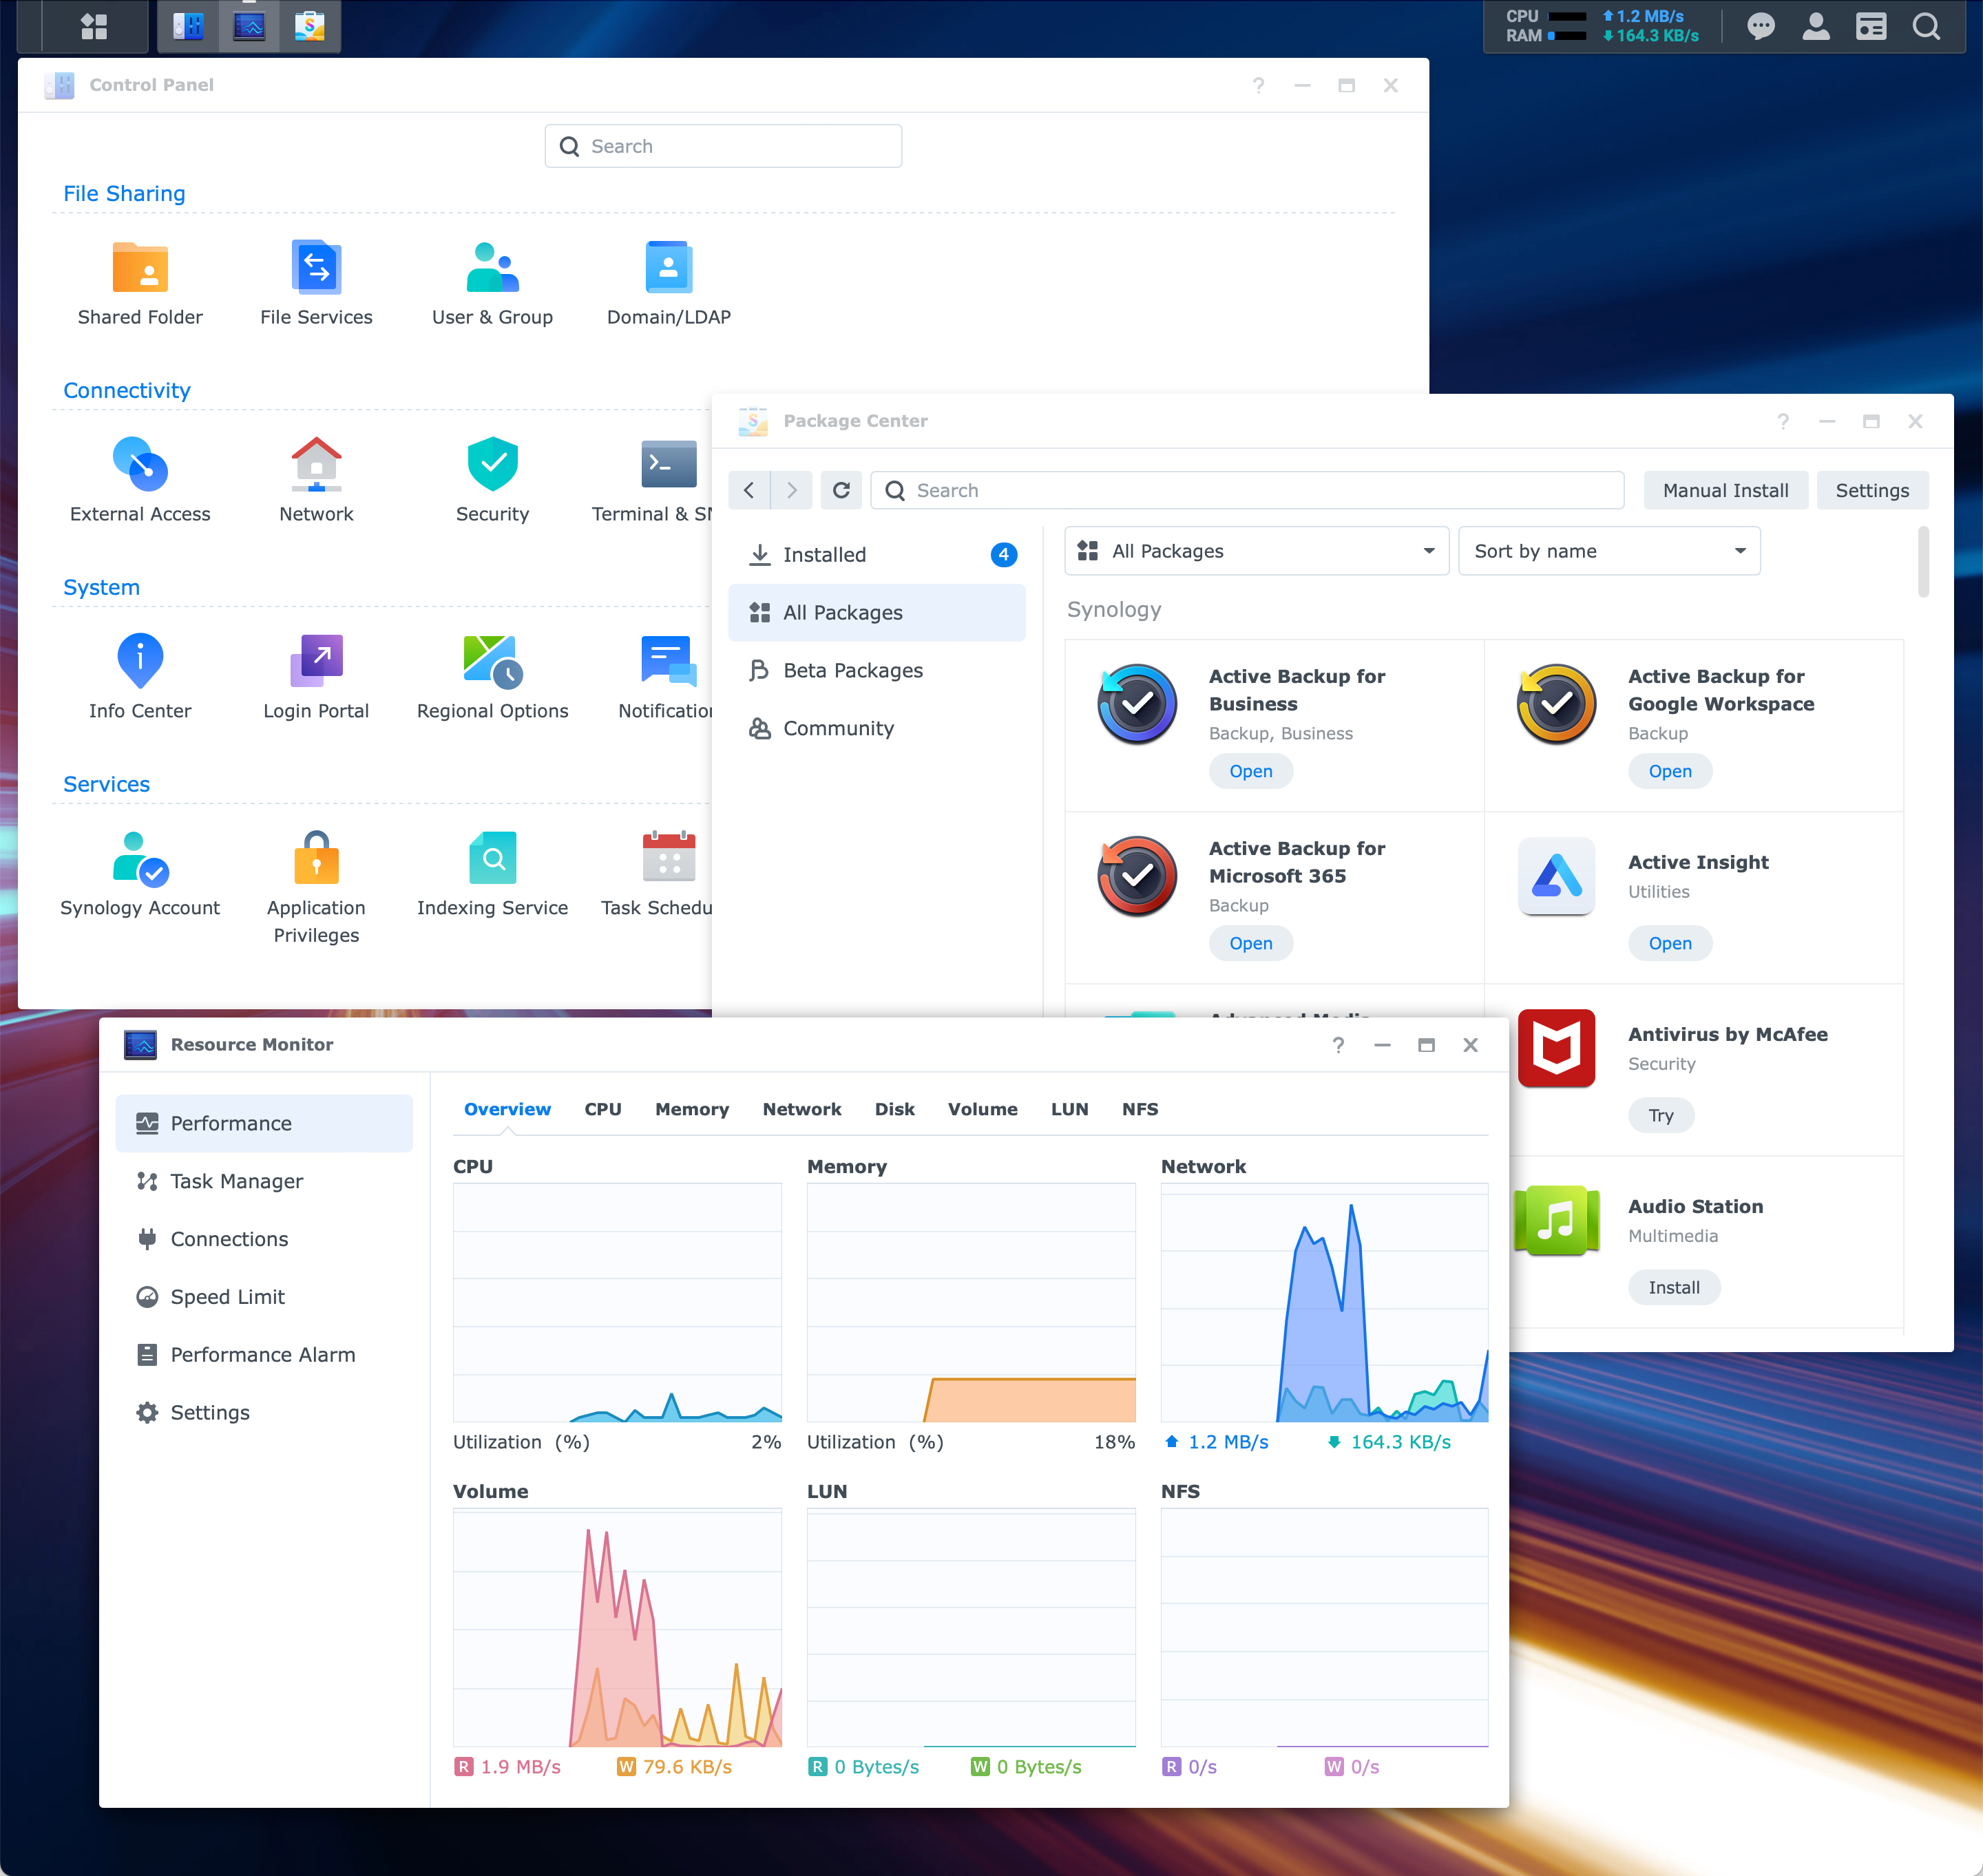This screenshot has width=1983, height=1876.
Task: Open File Services in Control Panel
Action: [x=316, y=284]
